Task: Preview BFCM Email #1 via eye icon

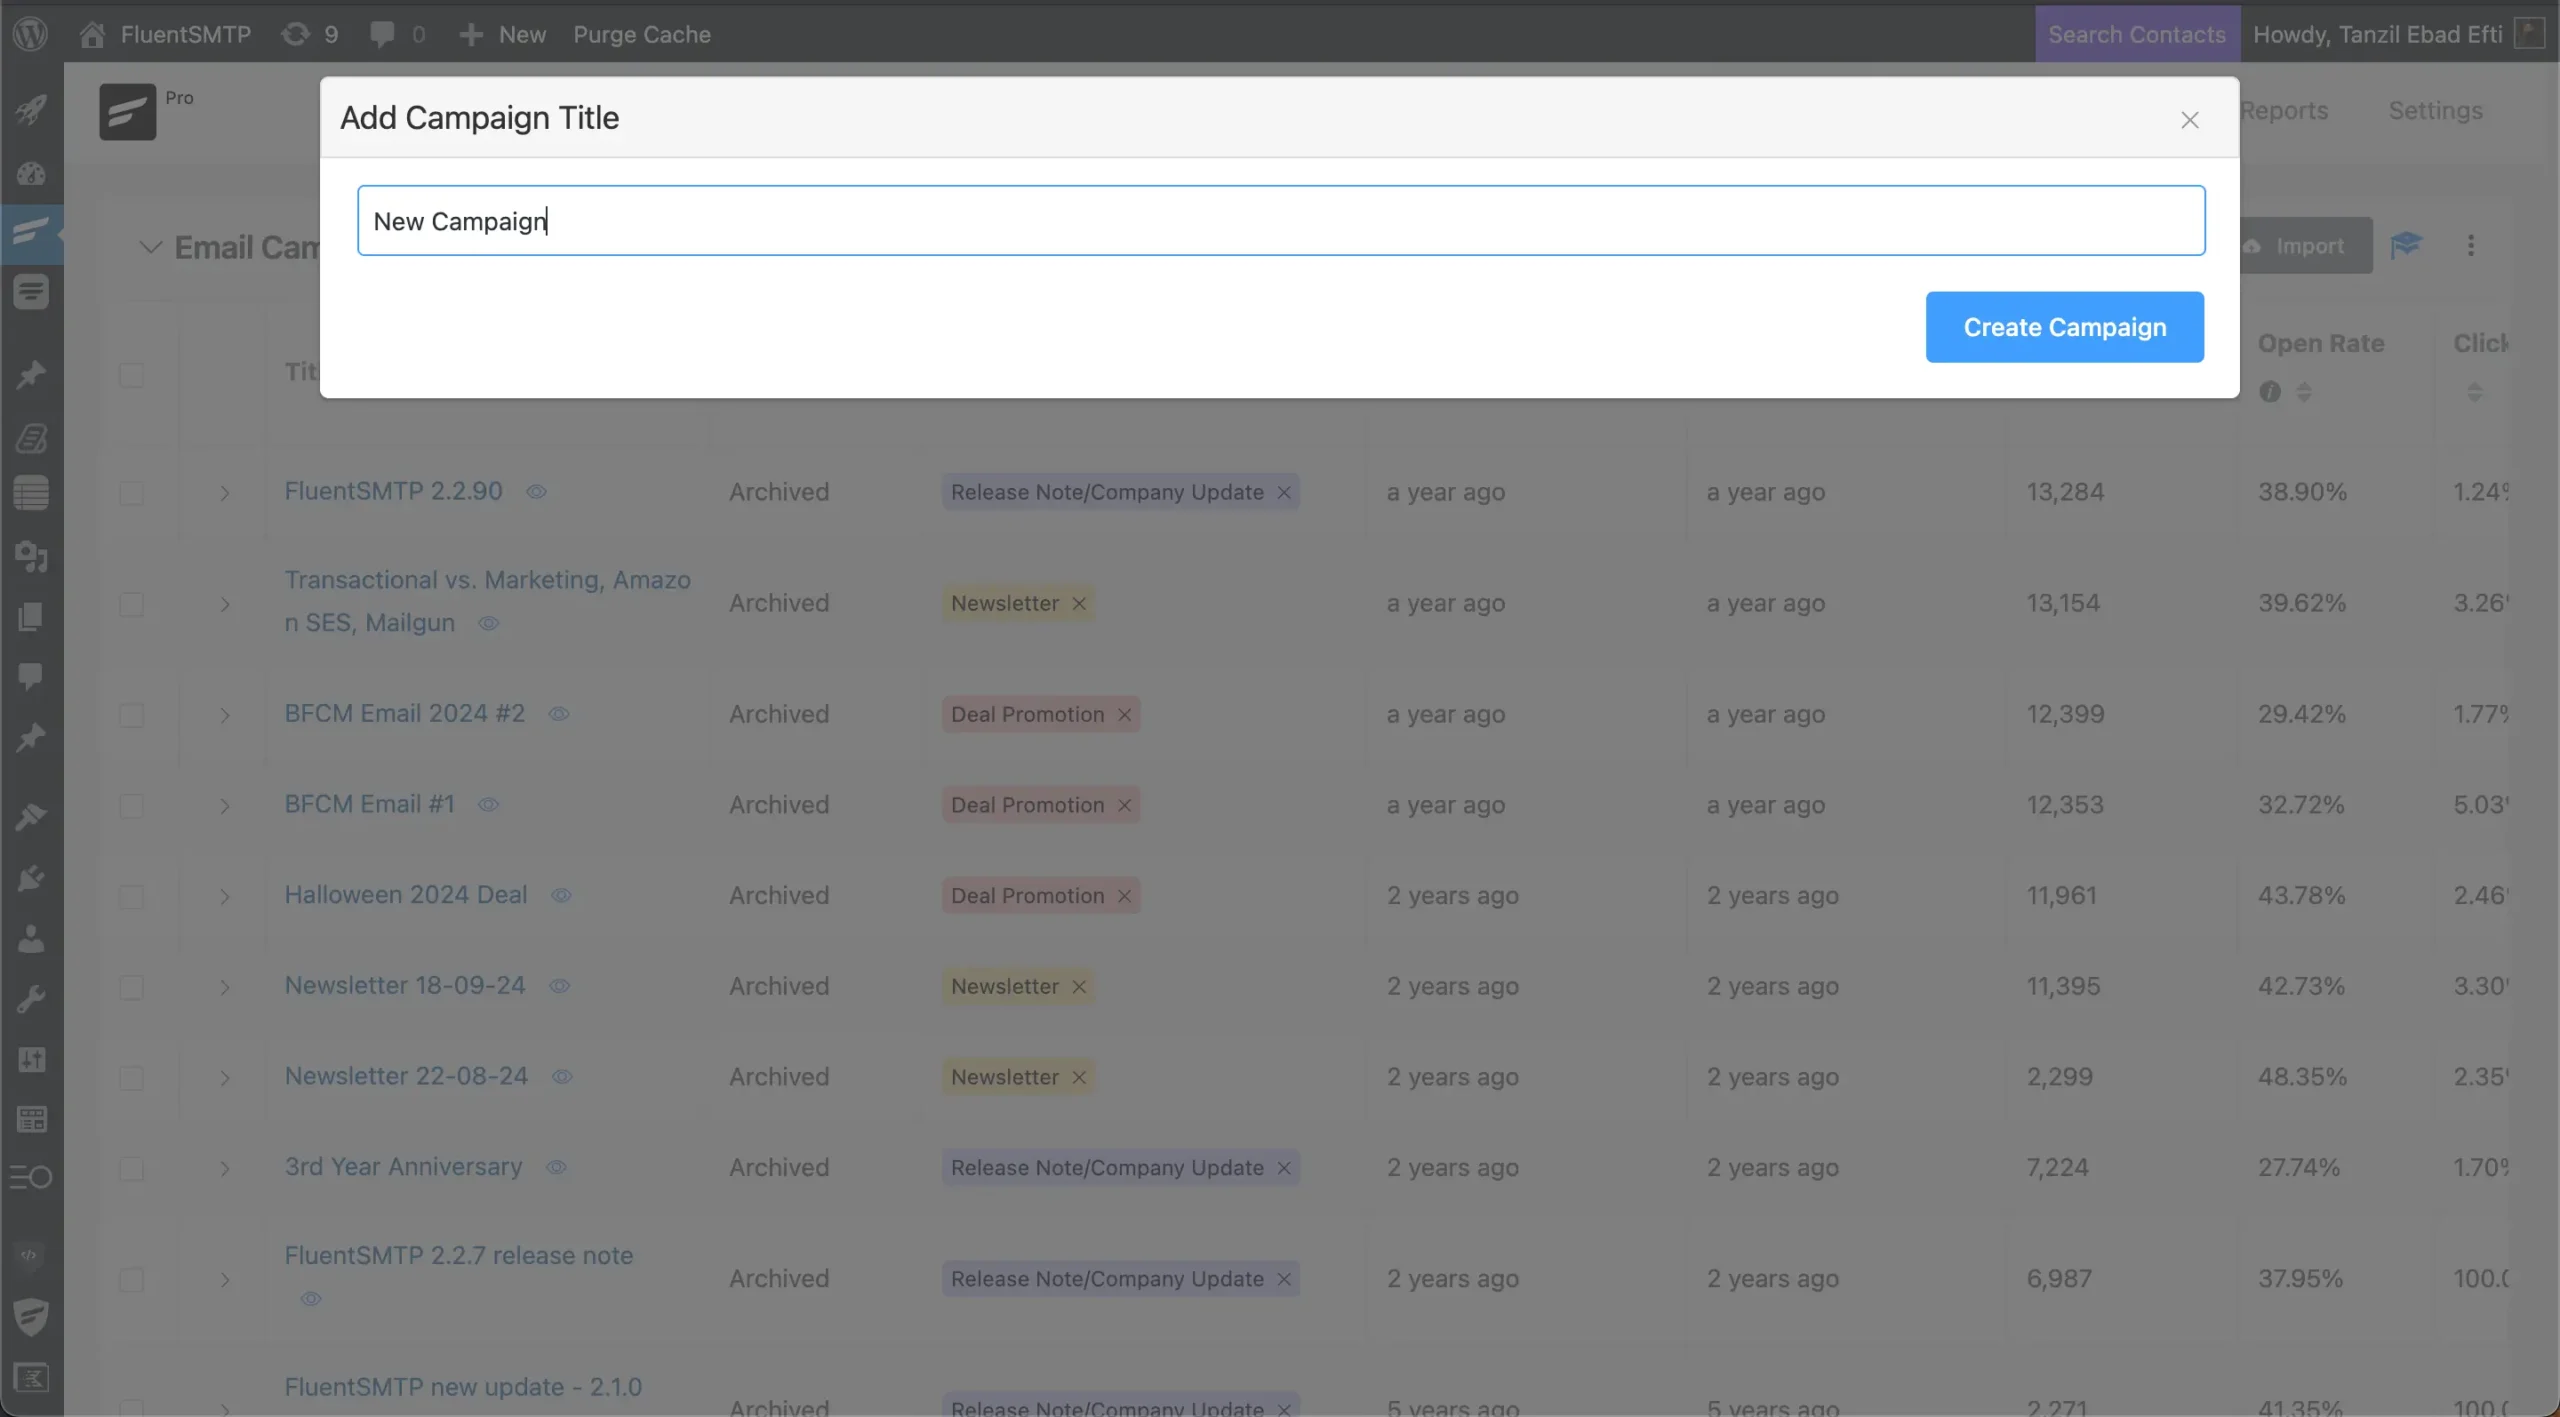Action: pos(488,805)
